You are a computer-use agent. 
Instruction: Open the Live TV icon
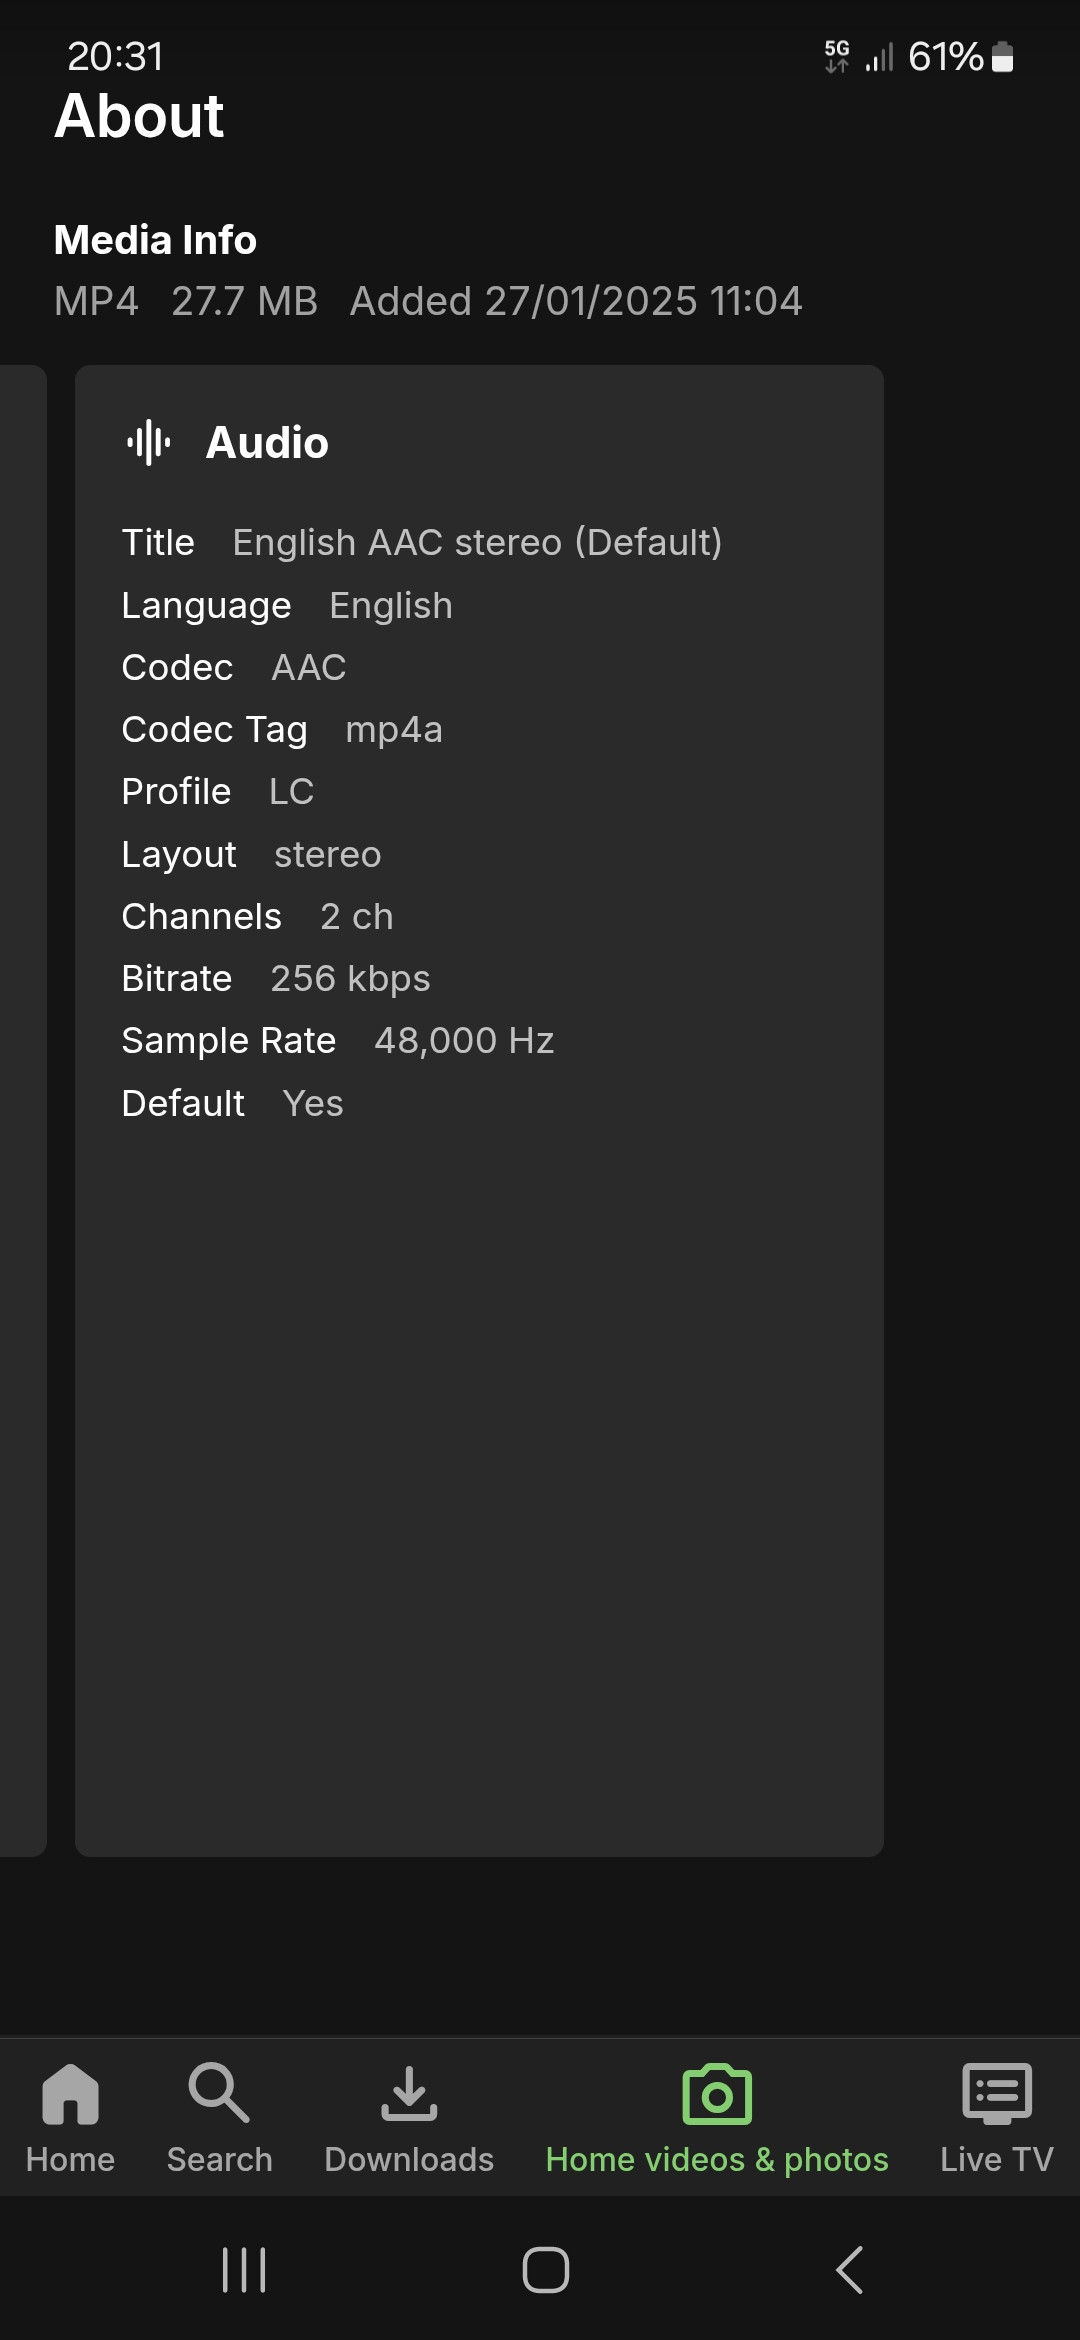click(x=996, y=2092)
